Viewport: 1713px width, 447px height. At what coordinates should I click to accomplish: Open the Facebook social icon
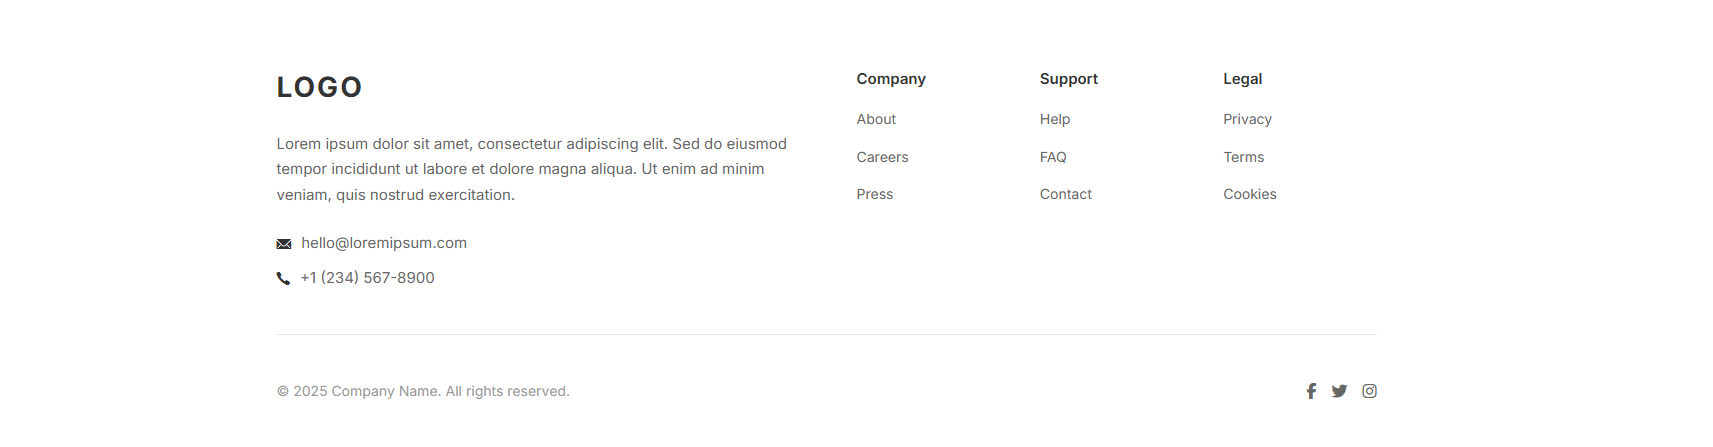click(1311, 391)
